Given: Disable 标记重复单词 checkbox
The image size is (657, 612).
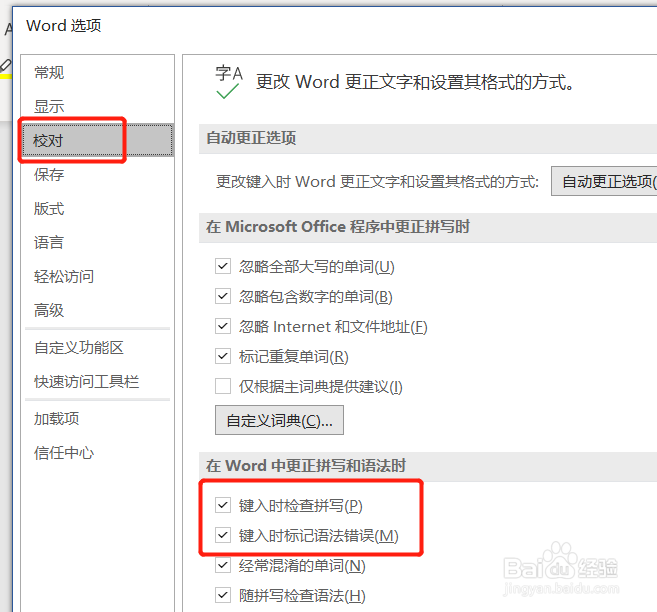Looking at the screenshot, I should click(x=222, y=356).
